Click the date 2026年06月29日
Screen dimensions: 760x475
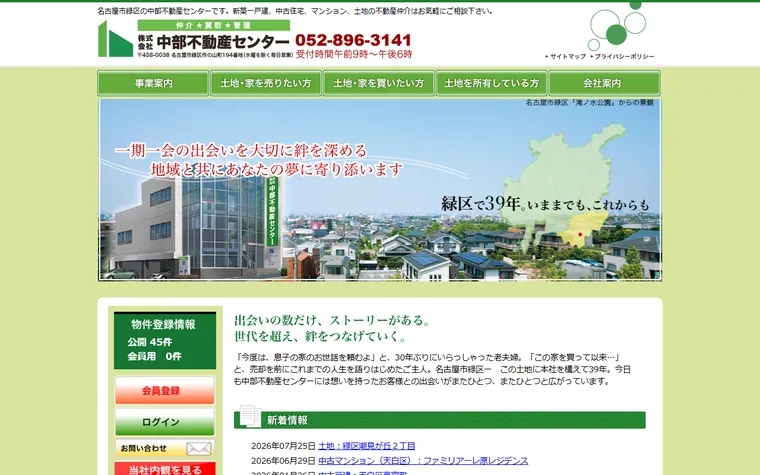(283, 460)
